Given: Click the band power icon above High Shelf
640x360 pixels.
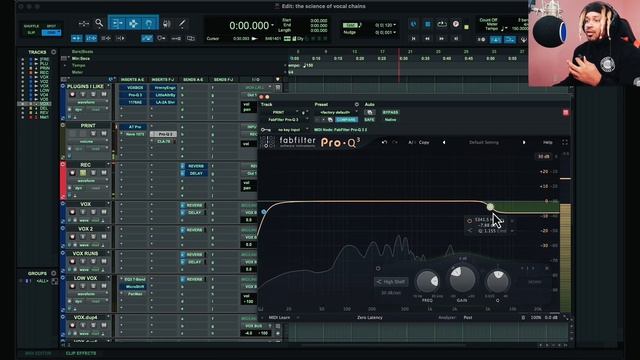Looking at the screenshot, I should [x=378, y=269].
